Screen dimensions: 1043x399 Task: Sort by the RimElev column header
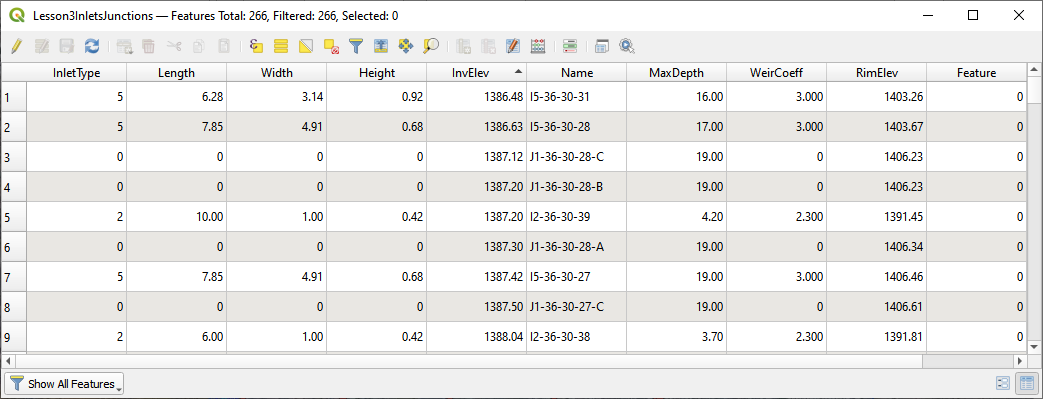877,72
